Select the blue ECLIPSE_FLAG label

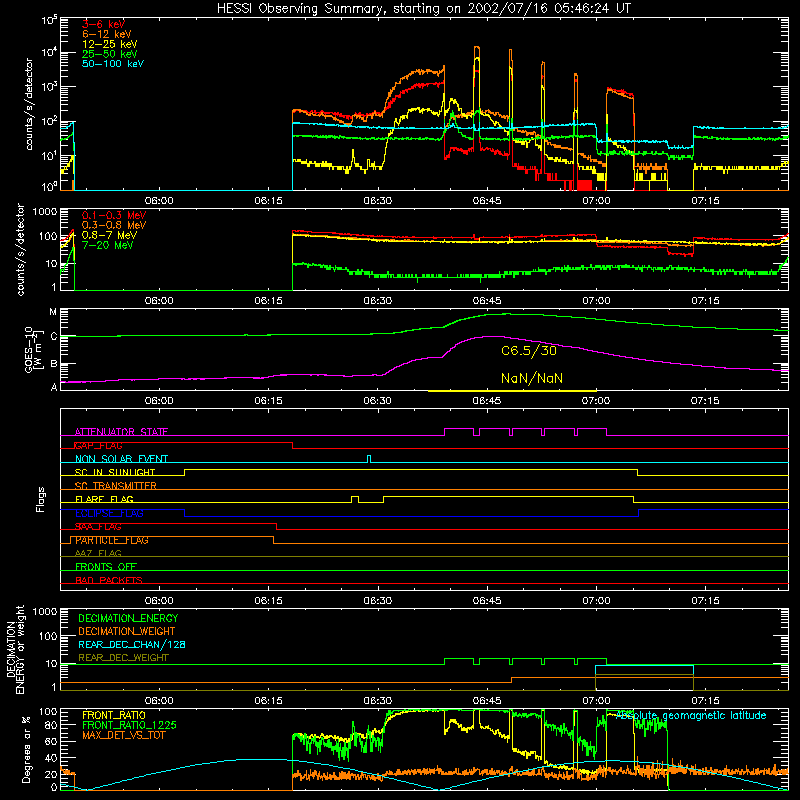[109, 513]
